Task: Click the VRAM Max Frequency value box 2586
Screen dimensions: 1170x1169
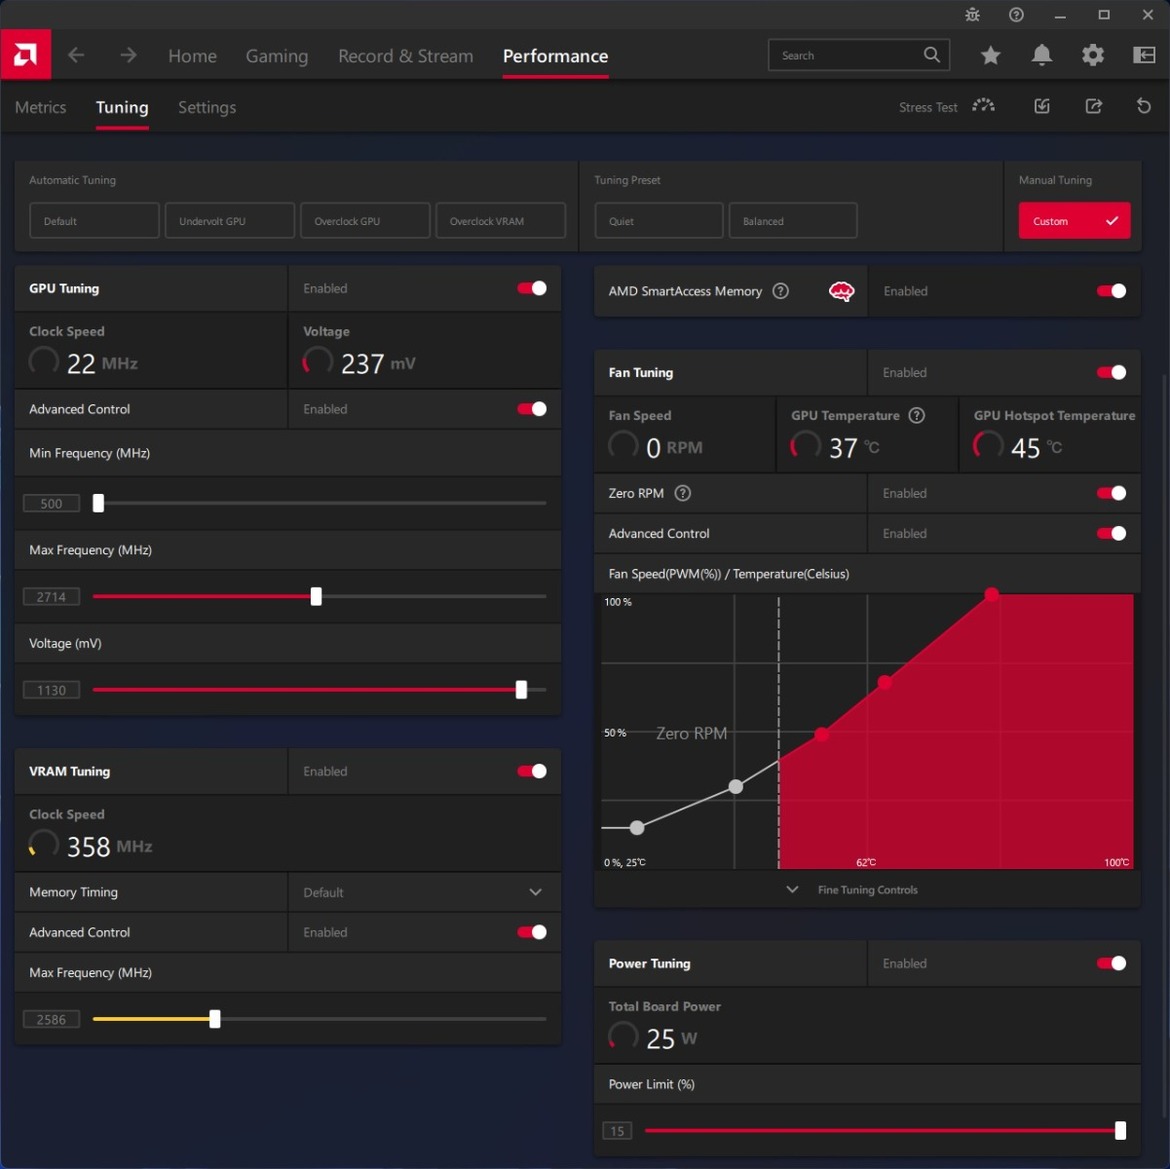Action: pos(51,1019)
